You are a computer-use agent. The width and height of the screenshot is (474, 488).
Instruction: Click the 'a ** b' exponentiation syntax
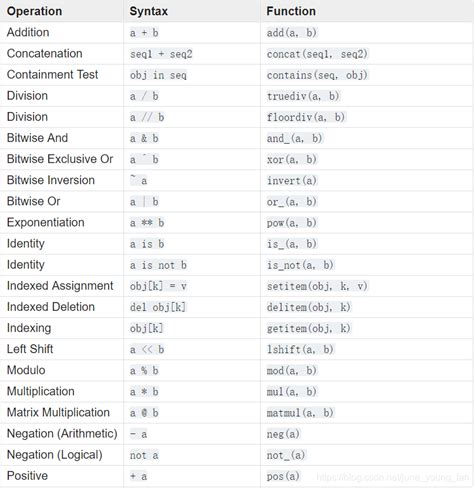pyautogui.click(x=147, y=223)
